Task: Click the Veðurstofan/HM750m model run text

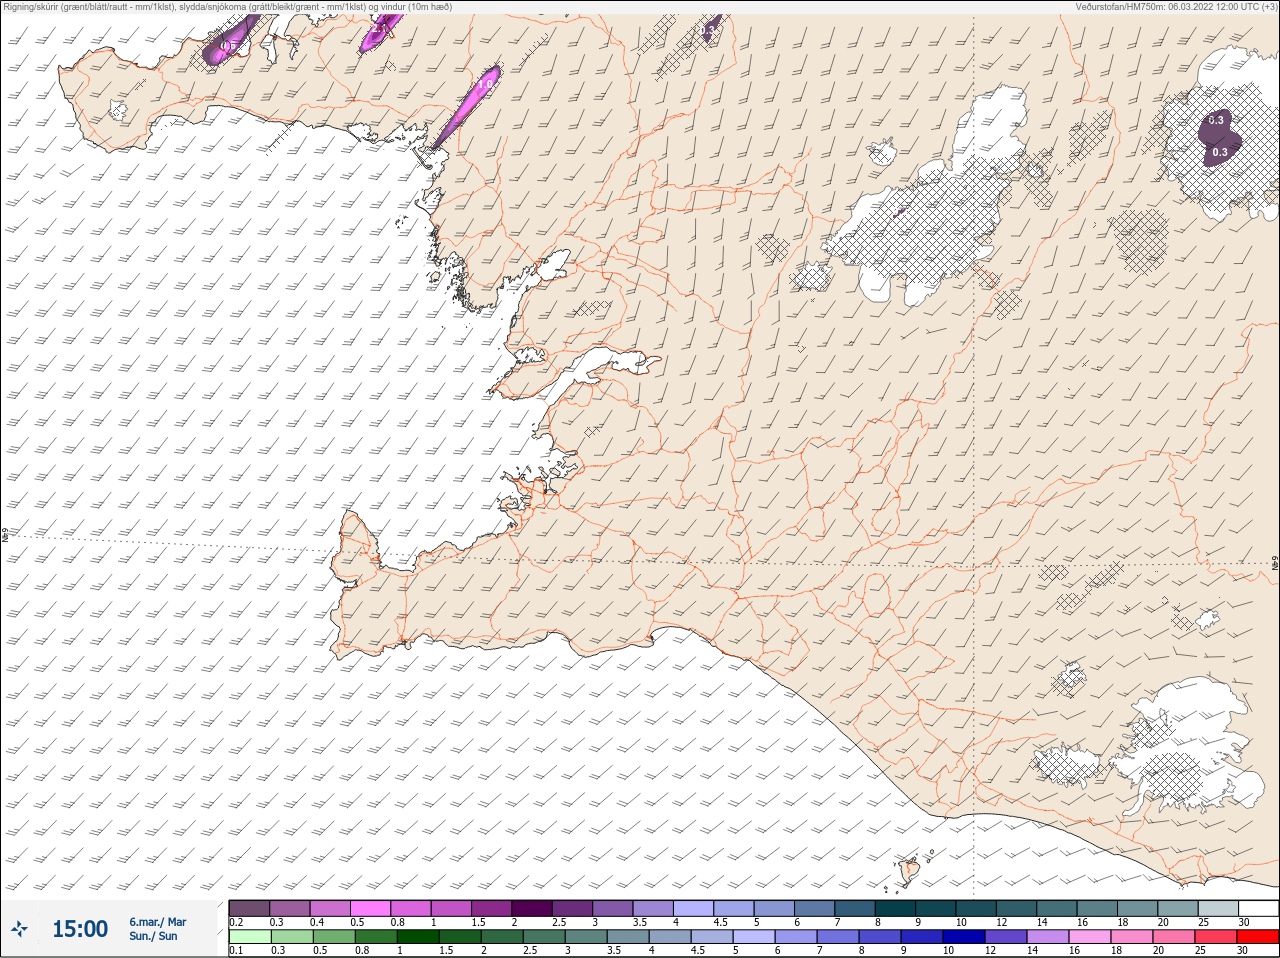Action: [1175, 7]
